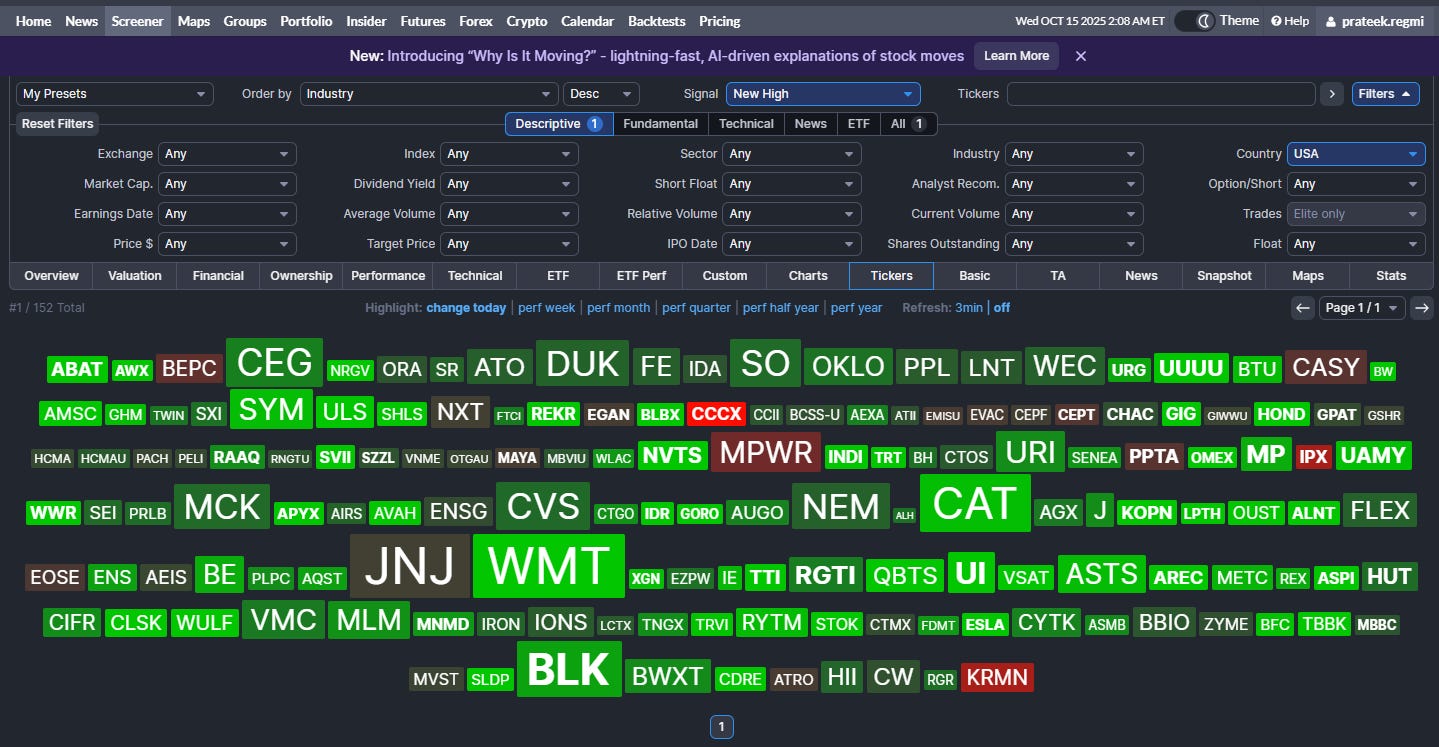Open the My Presets dropdown
Screen dimensions: 1439x747
[x=115, y=94]
